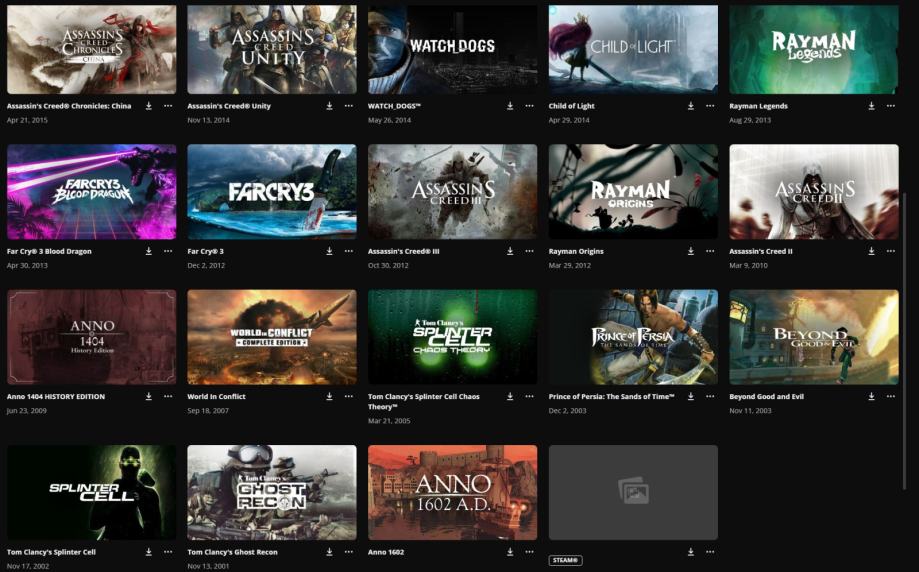
Task: Open the Assassin's Creed Chronicles China cover art
Action: pyautogui.click(x=91, y=49)
